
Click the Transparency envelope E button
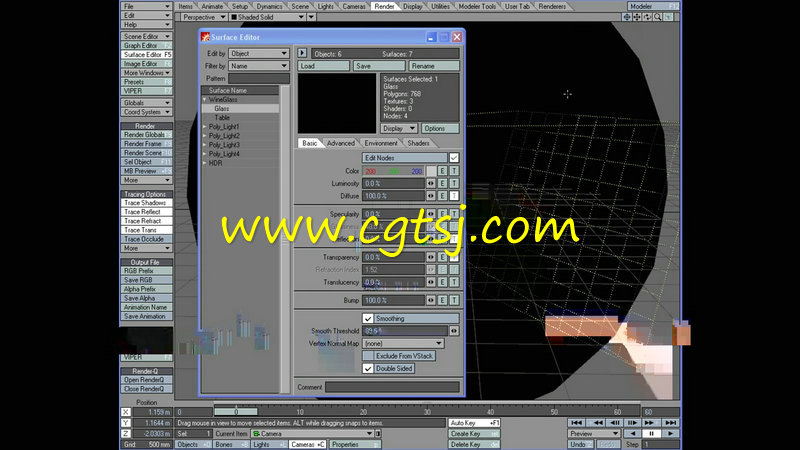pos(442,257)
